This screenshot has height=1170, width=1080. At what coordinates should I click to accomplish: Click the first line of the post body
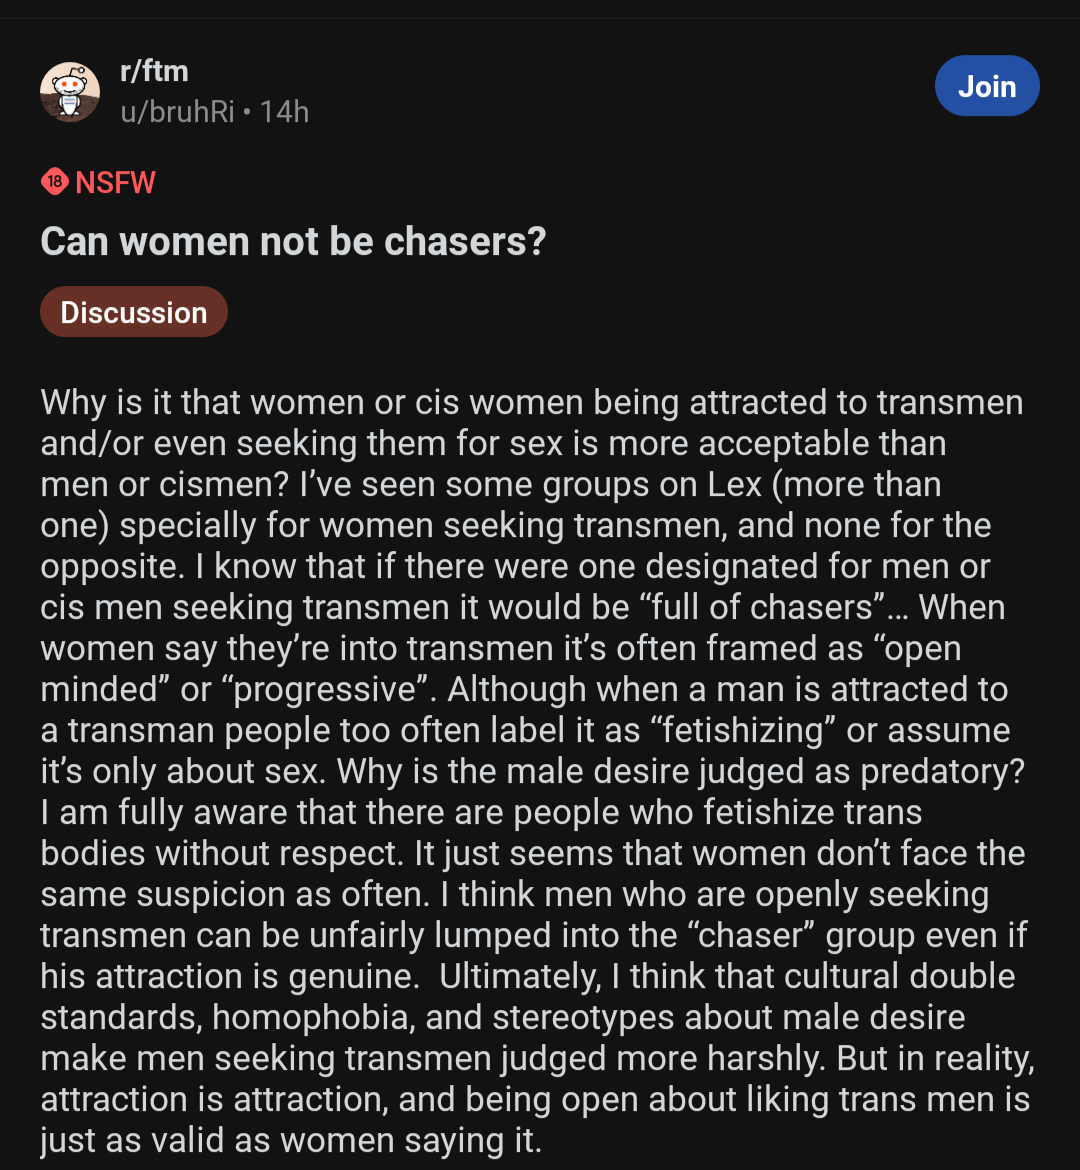pyautogui.click(x=531, y=403)
